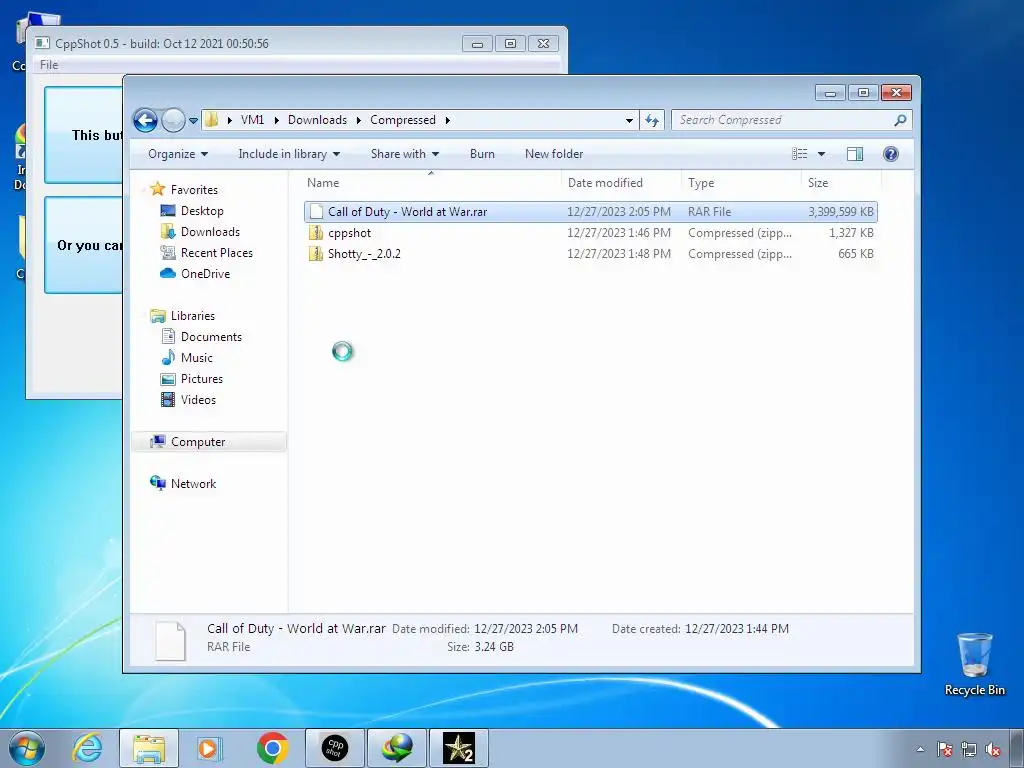Click the CppShot title bar
Screen dimensions: 1024x768
[248, 44]
